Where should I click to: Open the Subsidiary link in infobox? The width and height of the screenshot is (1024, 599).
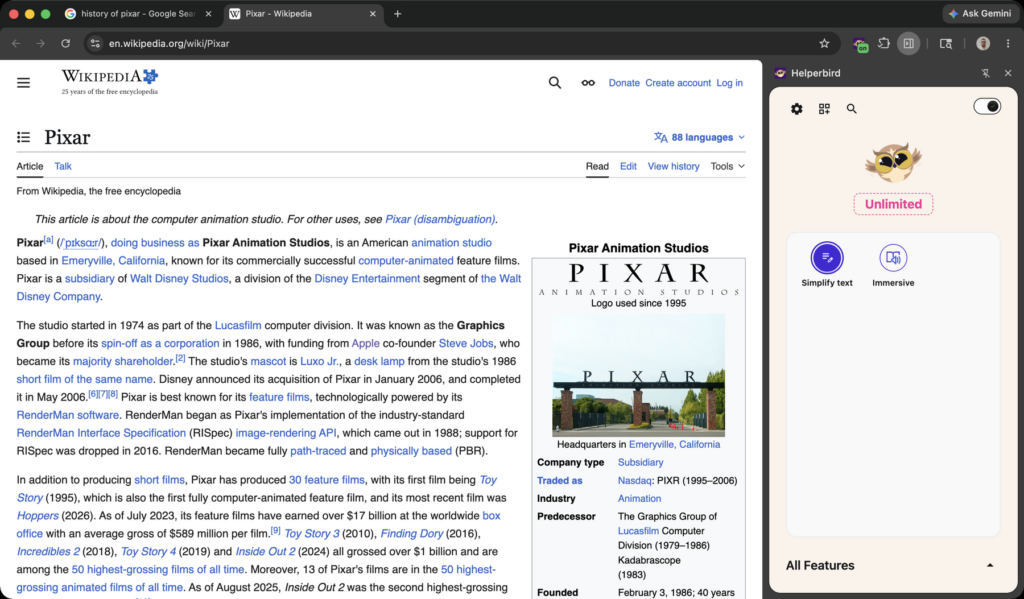[640, 462]
